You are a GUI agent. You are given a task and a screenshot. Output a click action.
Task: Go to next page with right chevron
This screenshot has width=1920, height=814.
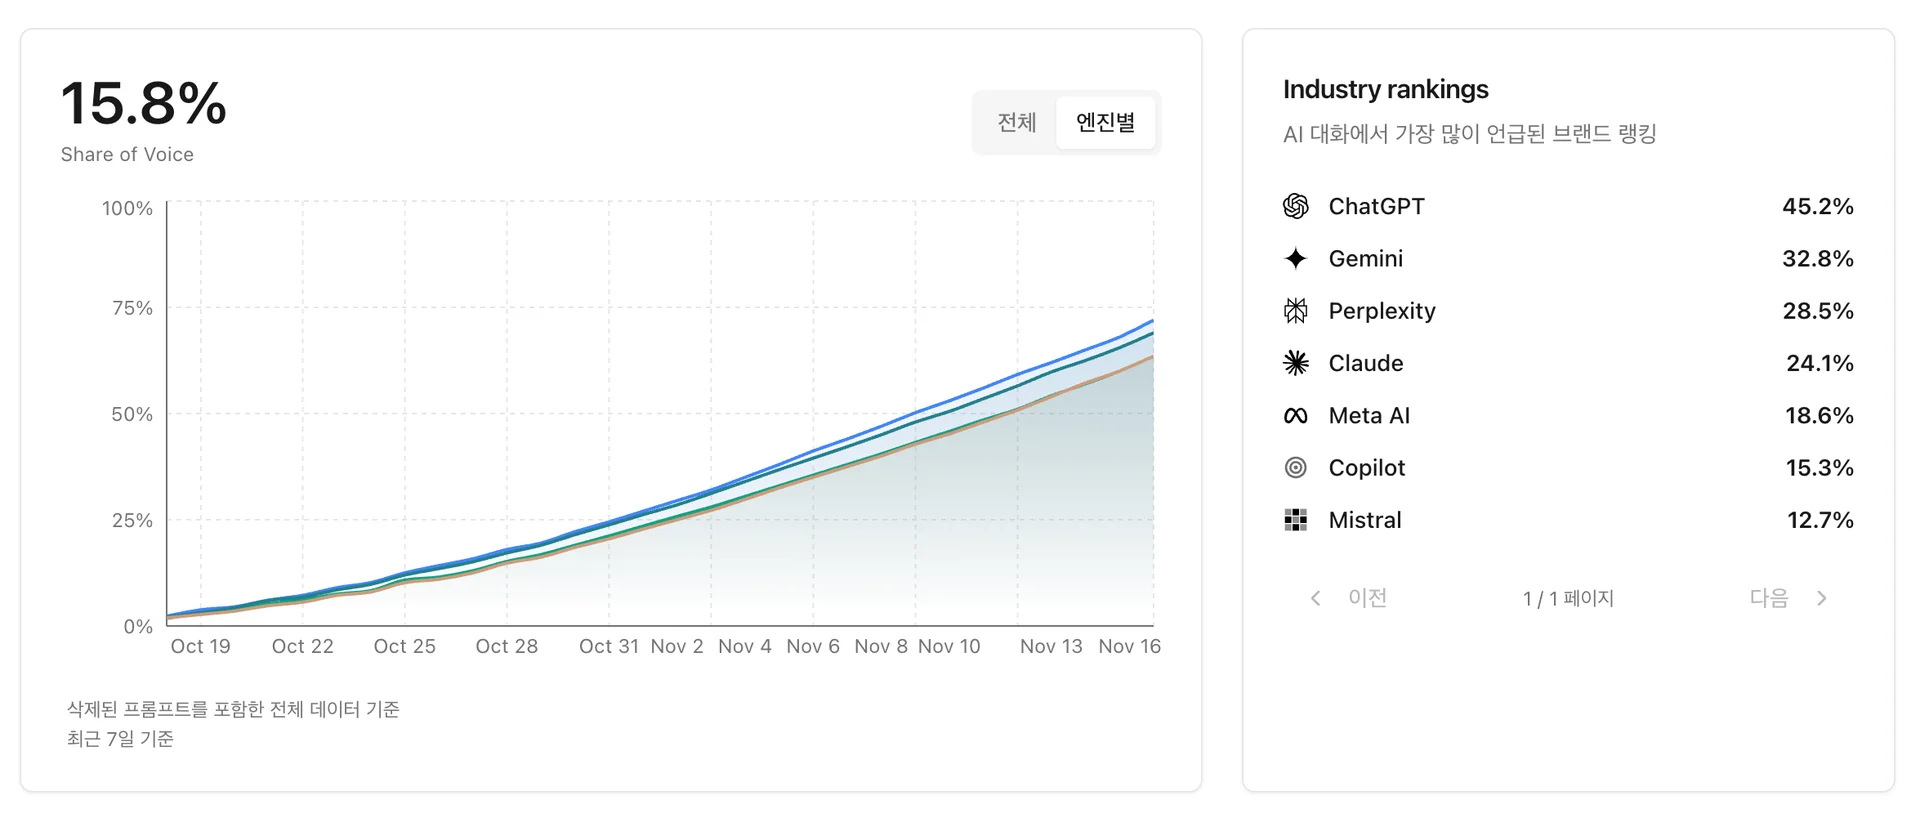[x=1822, y=598]
